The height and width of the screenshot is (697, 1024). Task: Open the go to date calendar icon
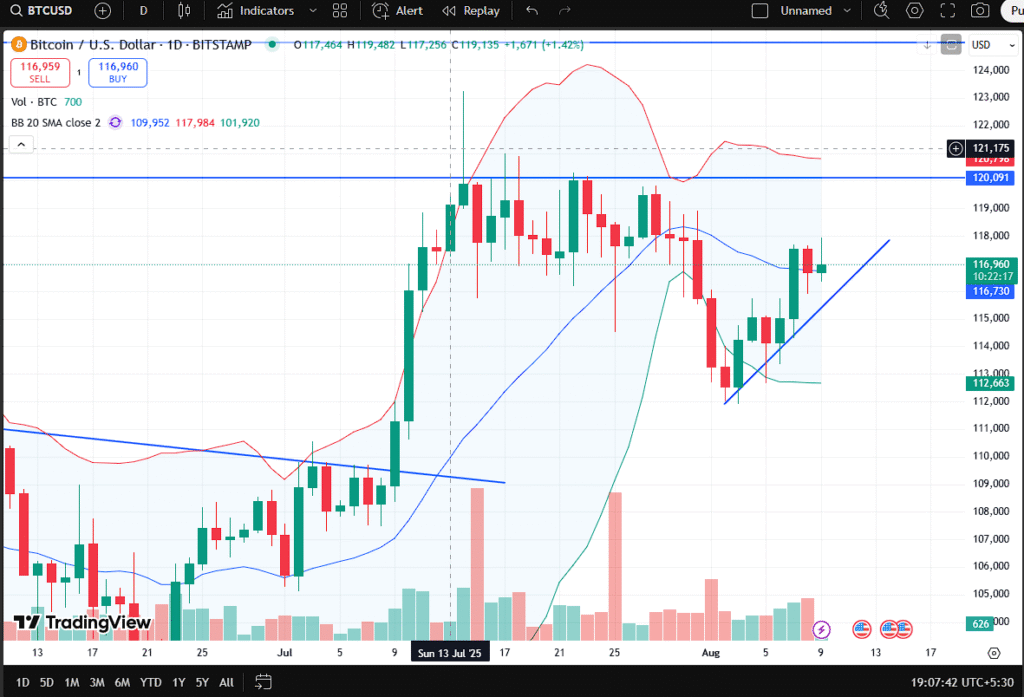(263, 682)
